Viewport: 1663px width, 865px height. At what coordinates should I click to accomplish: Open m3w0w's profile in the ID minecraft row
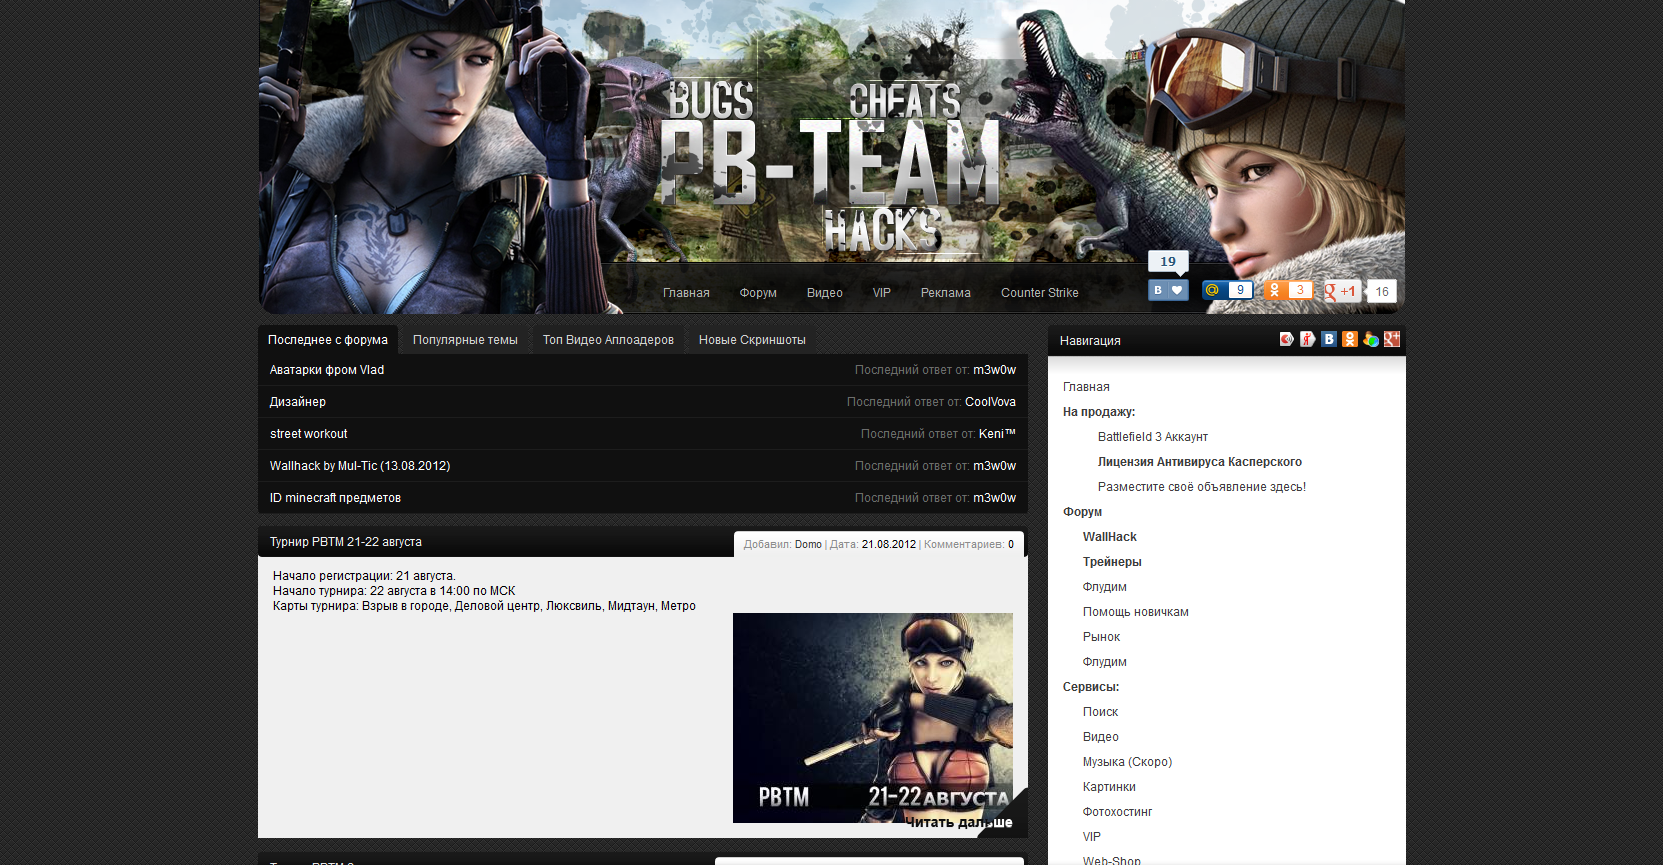pos(995,498)
